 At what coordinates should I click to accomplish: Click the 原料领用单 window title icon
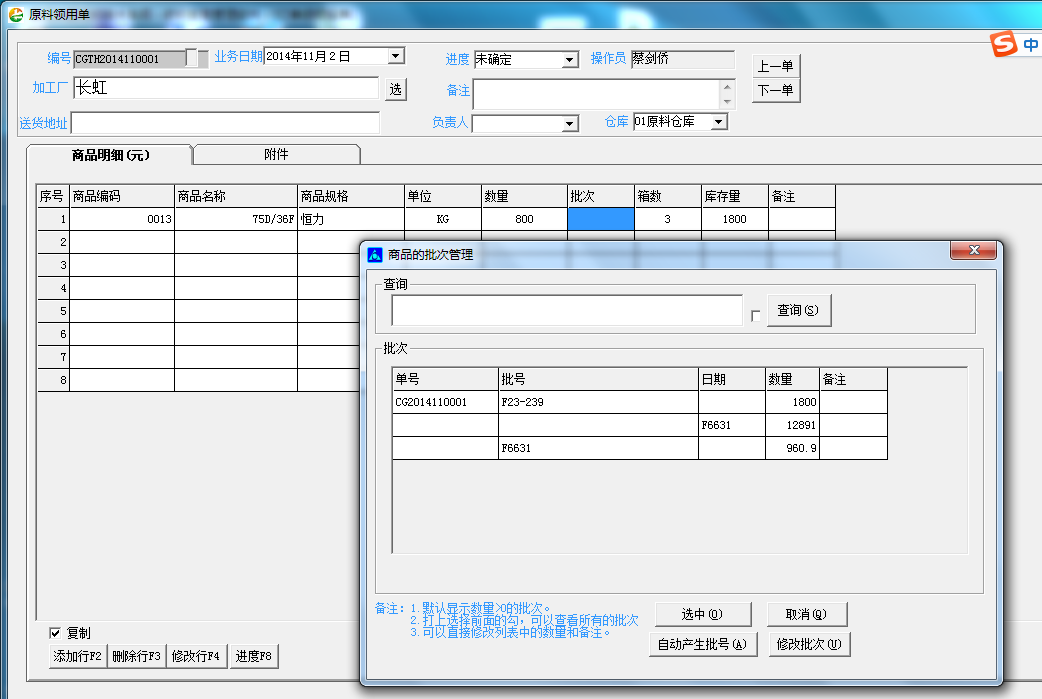15,14
